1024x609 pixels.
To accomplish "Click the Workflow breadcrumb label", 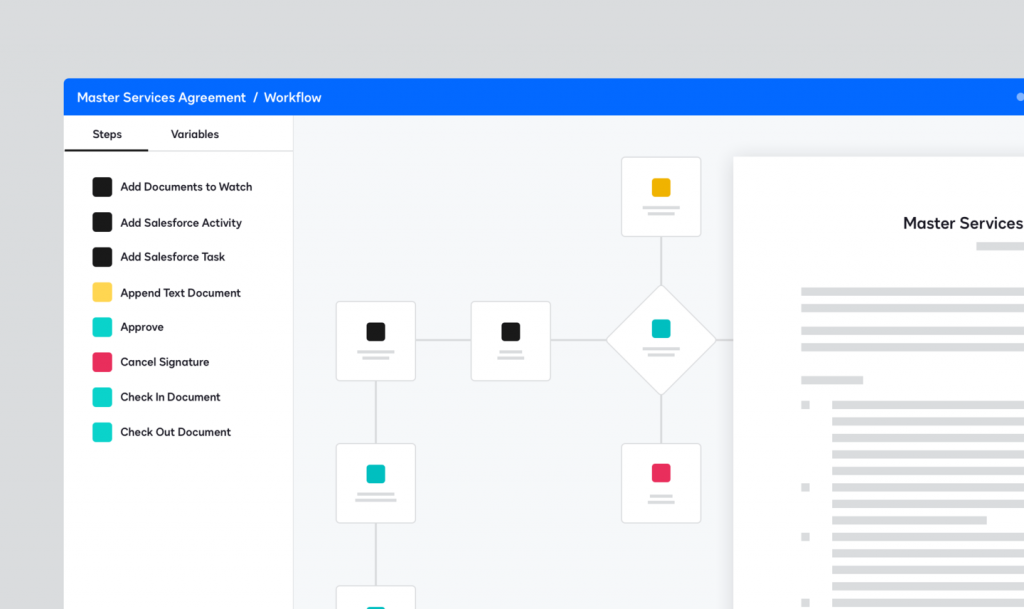I will 292,97.
